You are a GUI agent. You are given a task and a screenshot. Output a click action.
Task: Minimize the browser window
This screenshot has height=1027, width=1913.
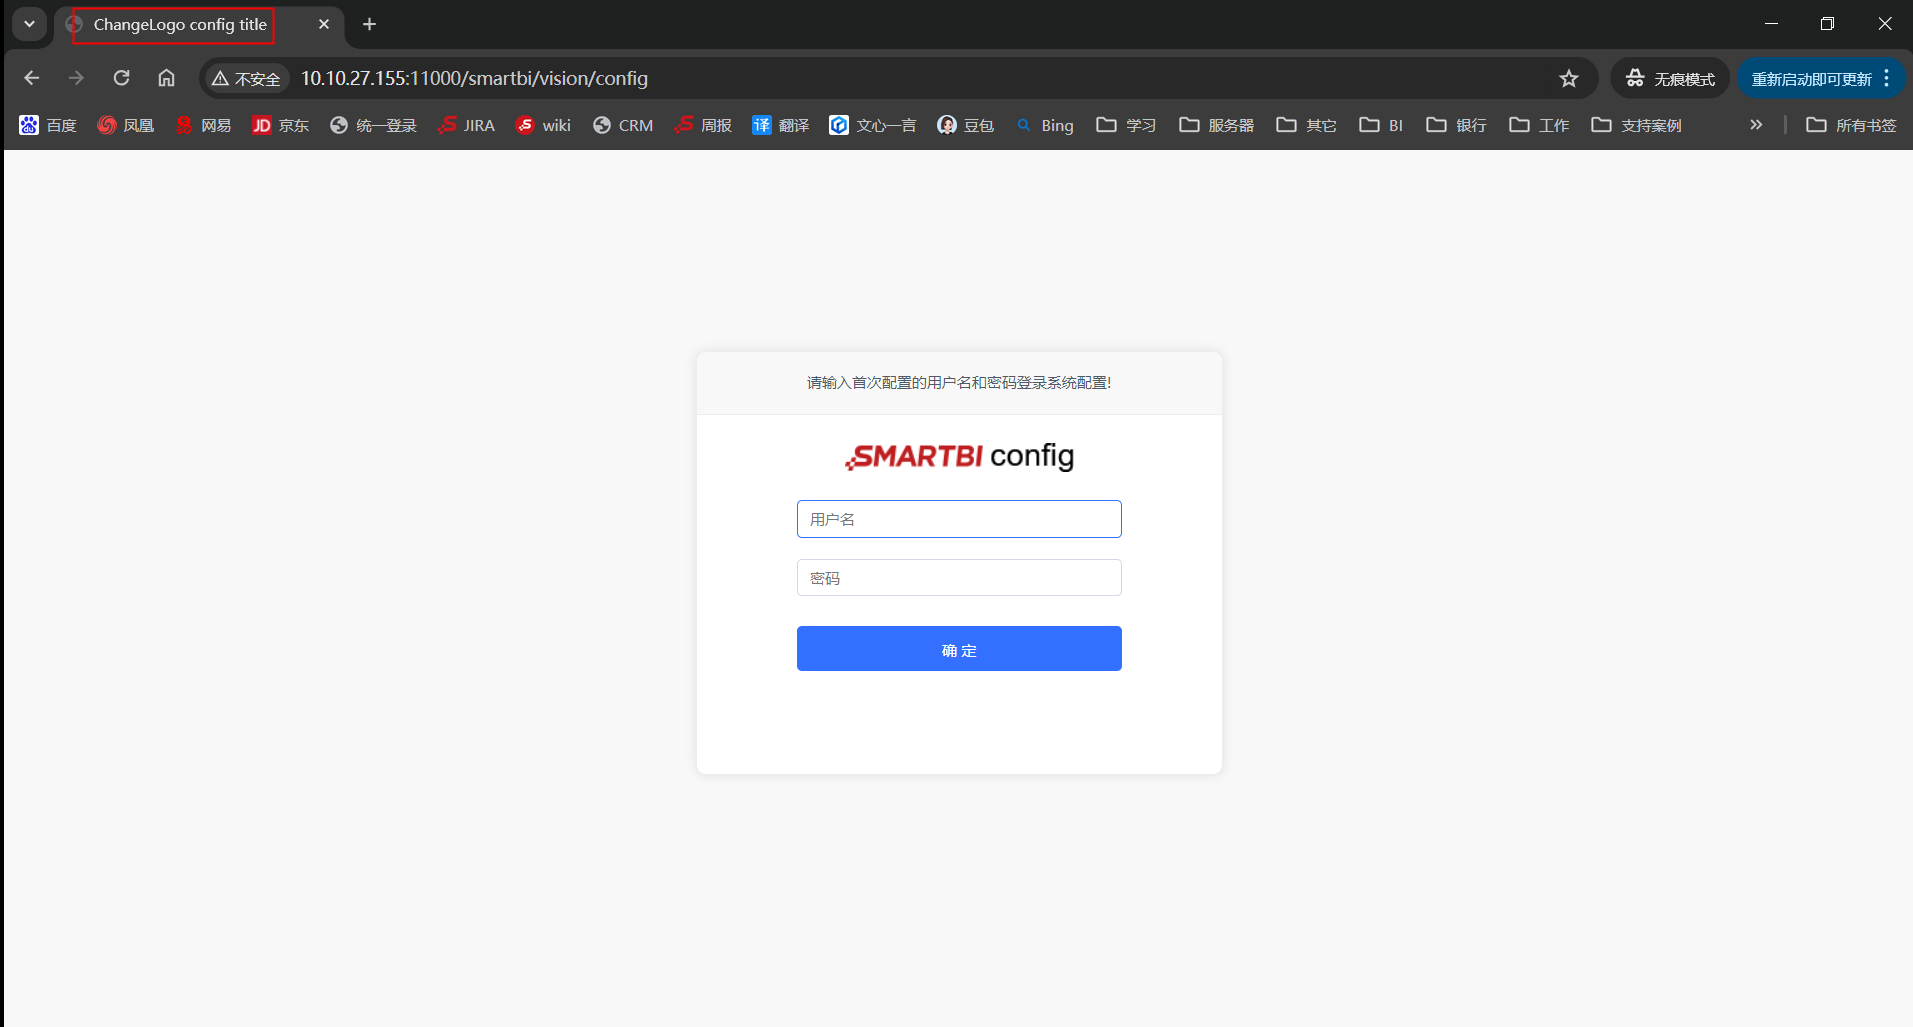tap(1771, 24)
